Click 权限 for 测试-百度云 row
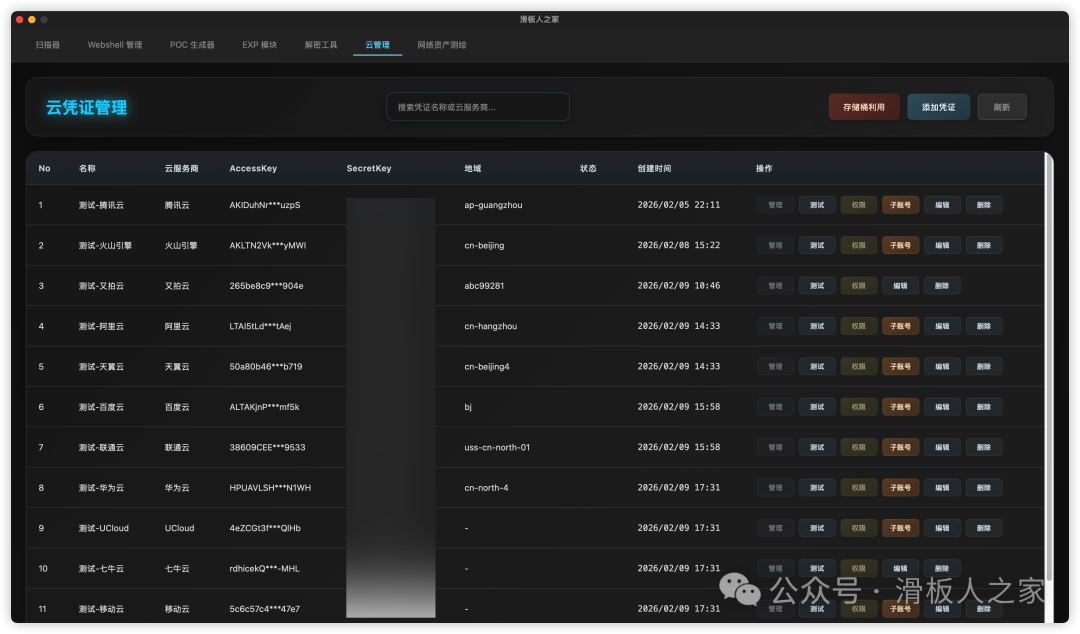This screenshot has height=634, width=1080. pos(858,407)
